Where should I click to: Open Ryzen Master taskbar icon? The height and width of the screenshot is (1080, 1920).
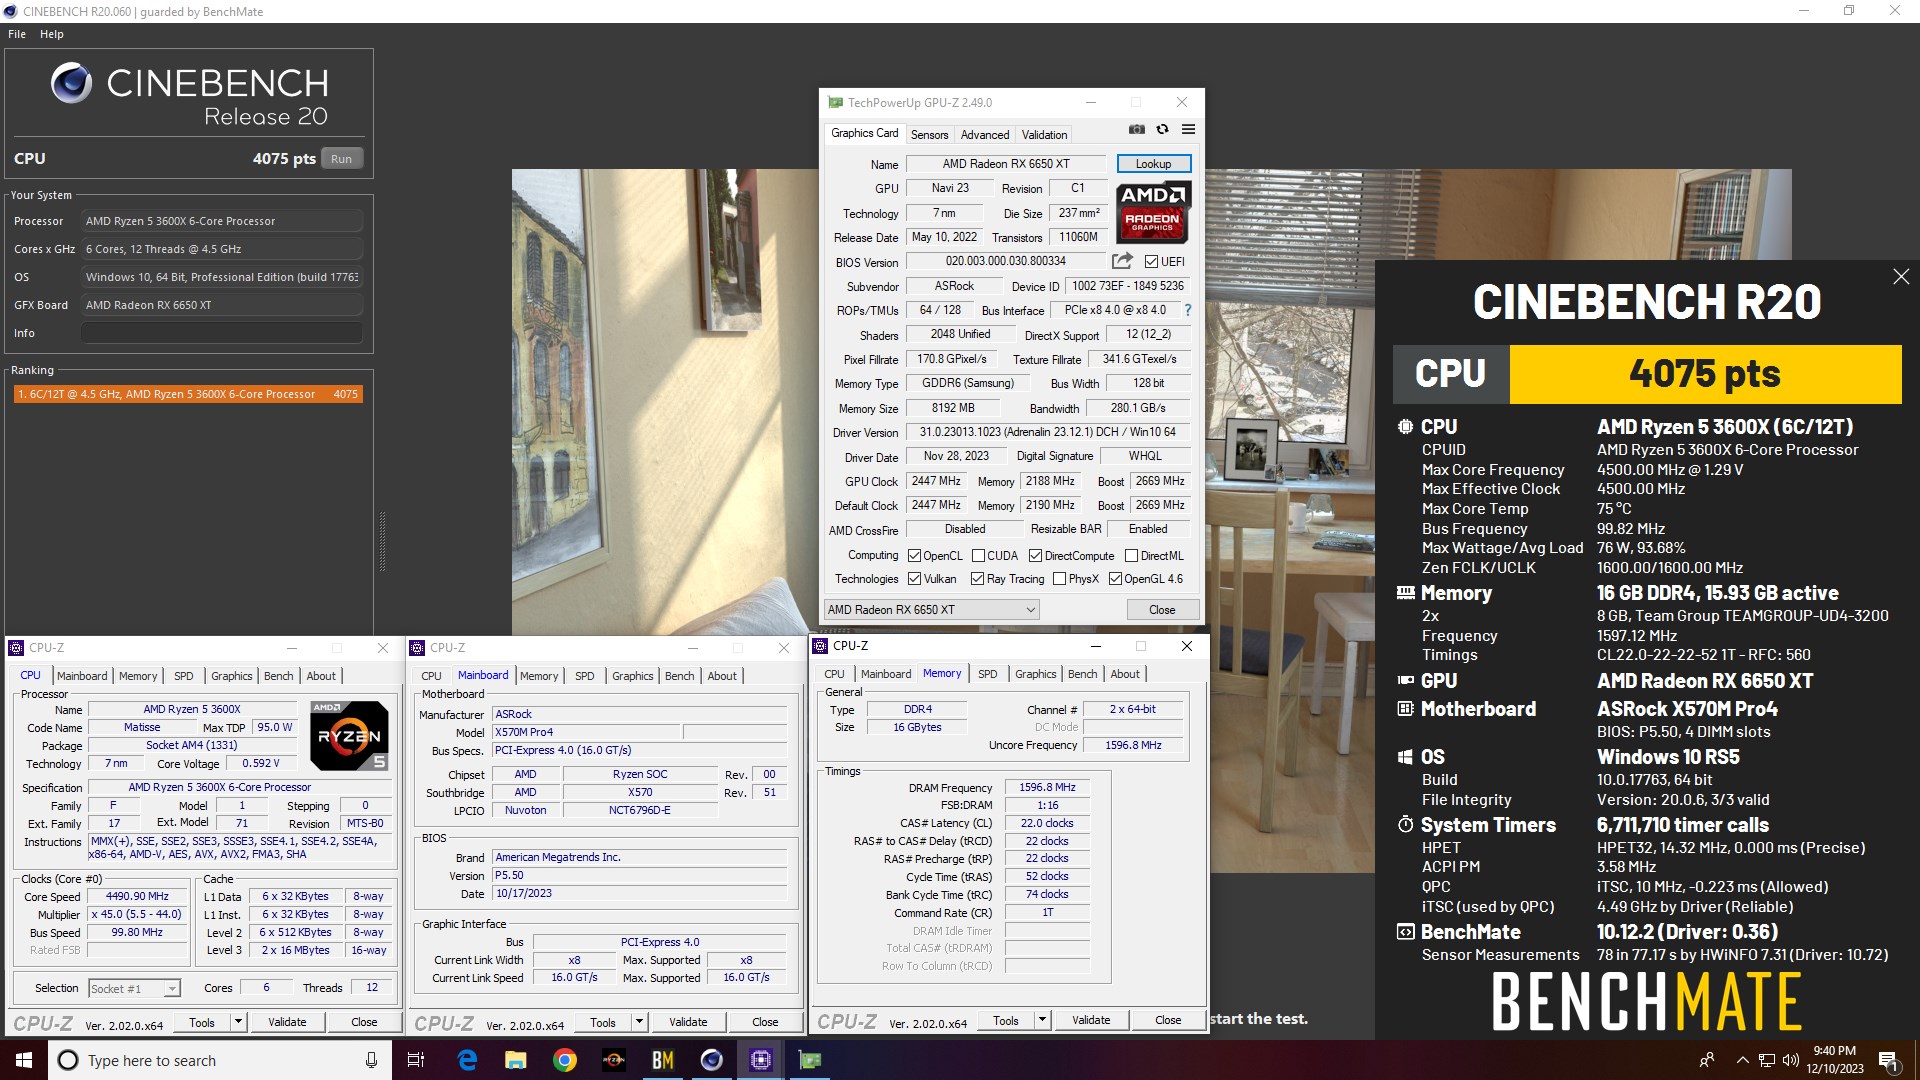click(613, 1060)
